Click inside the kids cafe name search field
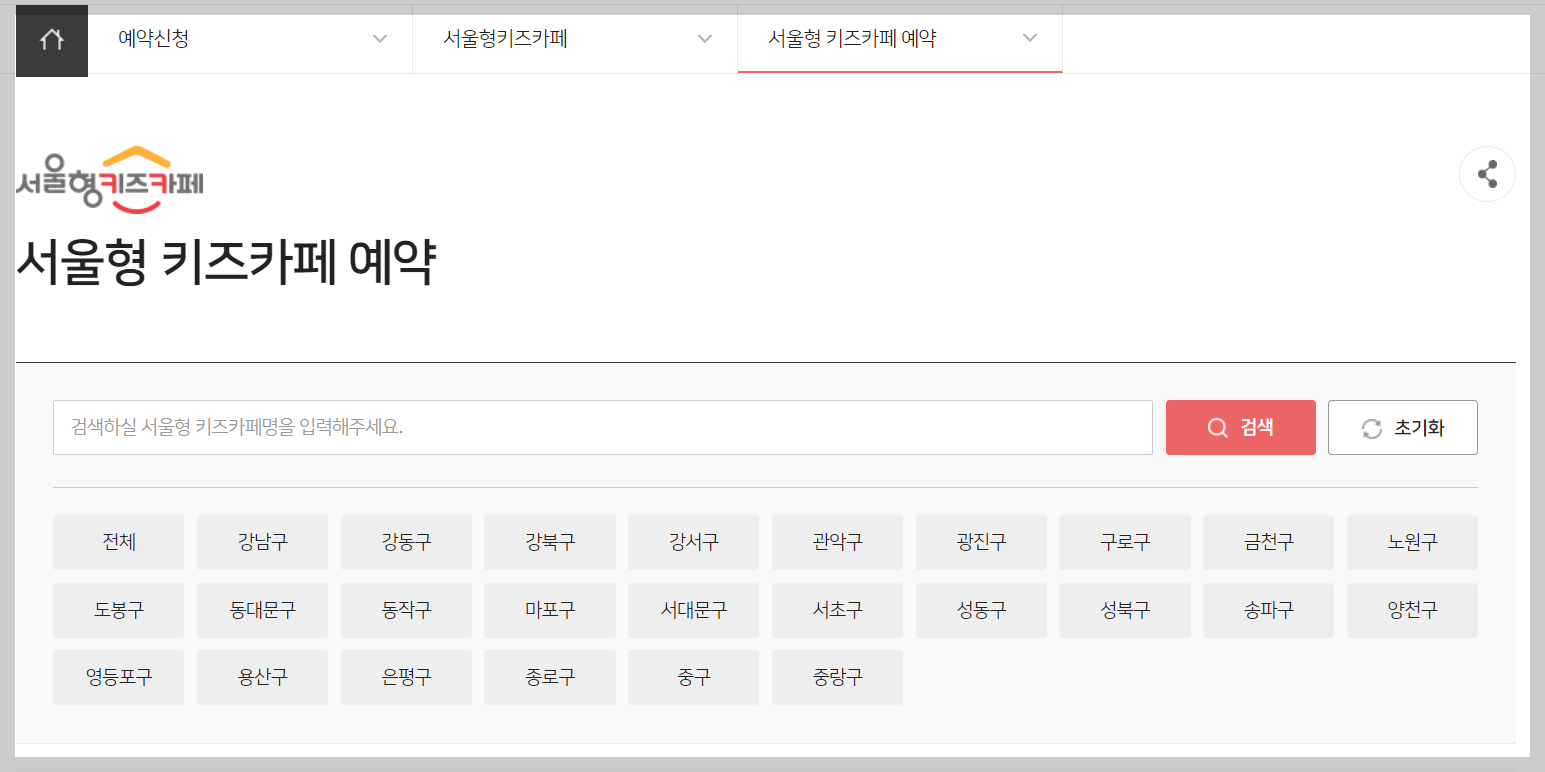Viewport: 1545px width, 772px height. click(602, 427)
